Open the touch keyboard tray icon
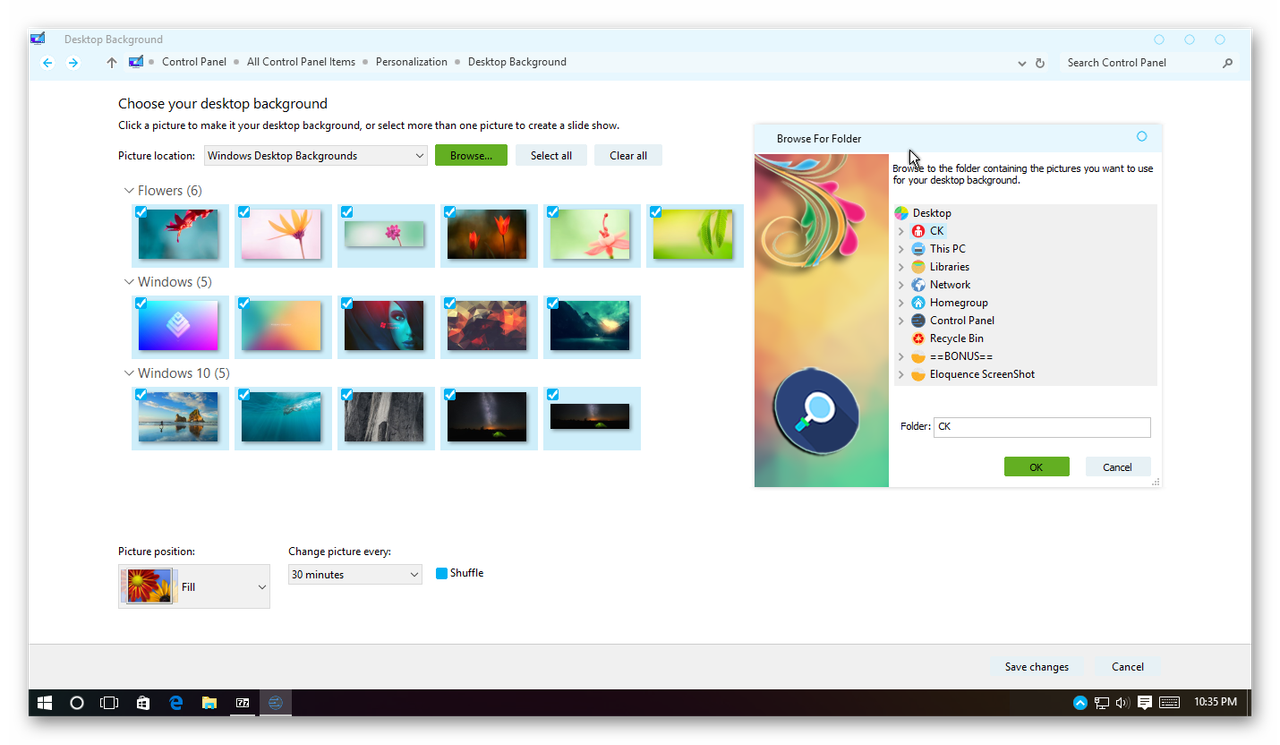Image resolution: width=1280 pixels, height=745 pixels. (1169, 703)
